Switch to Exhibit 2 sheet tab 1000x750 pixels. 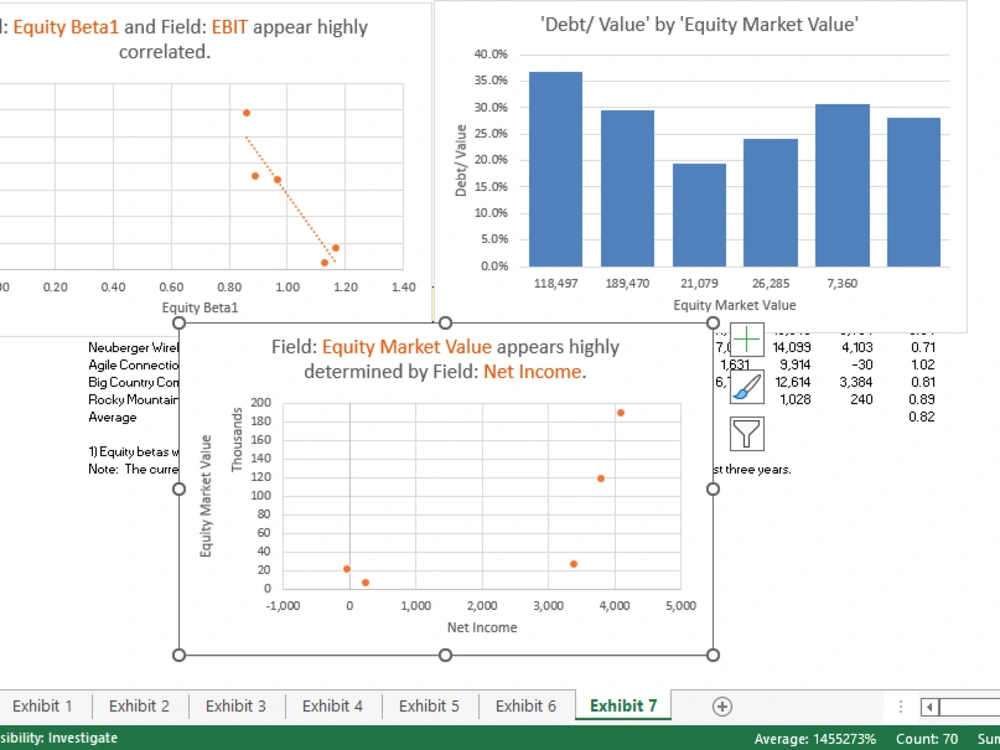(x=139, y=706)
